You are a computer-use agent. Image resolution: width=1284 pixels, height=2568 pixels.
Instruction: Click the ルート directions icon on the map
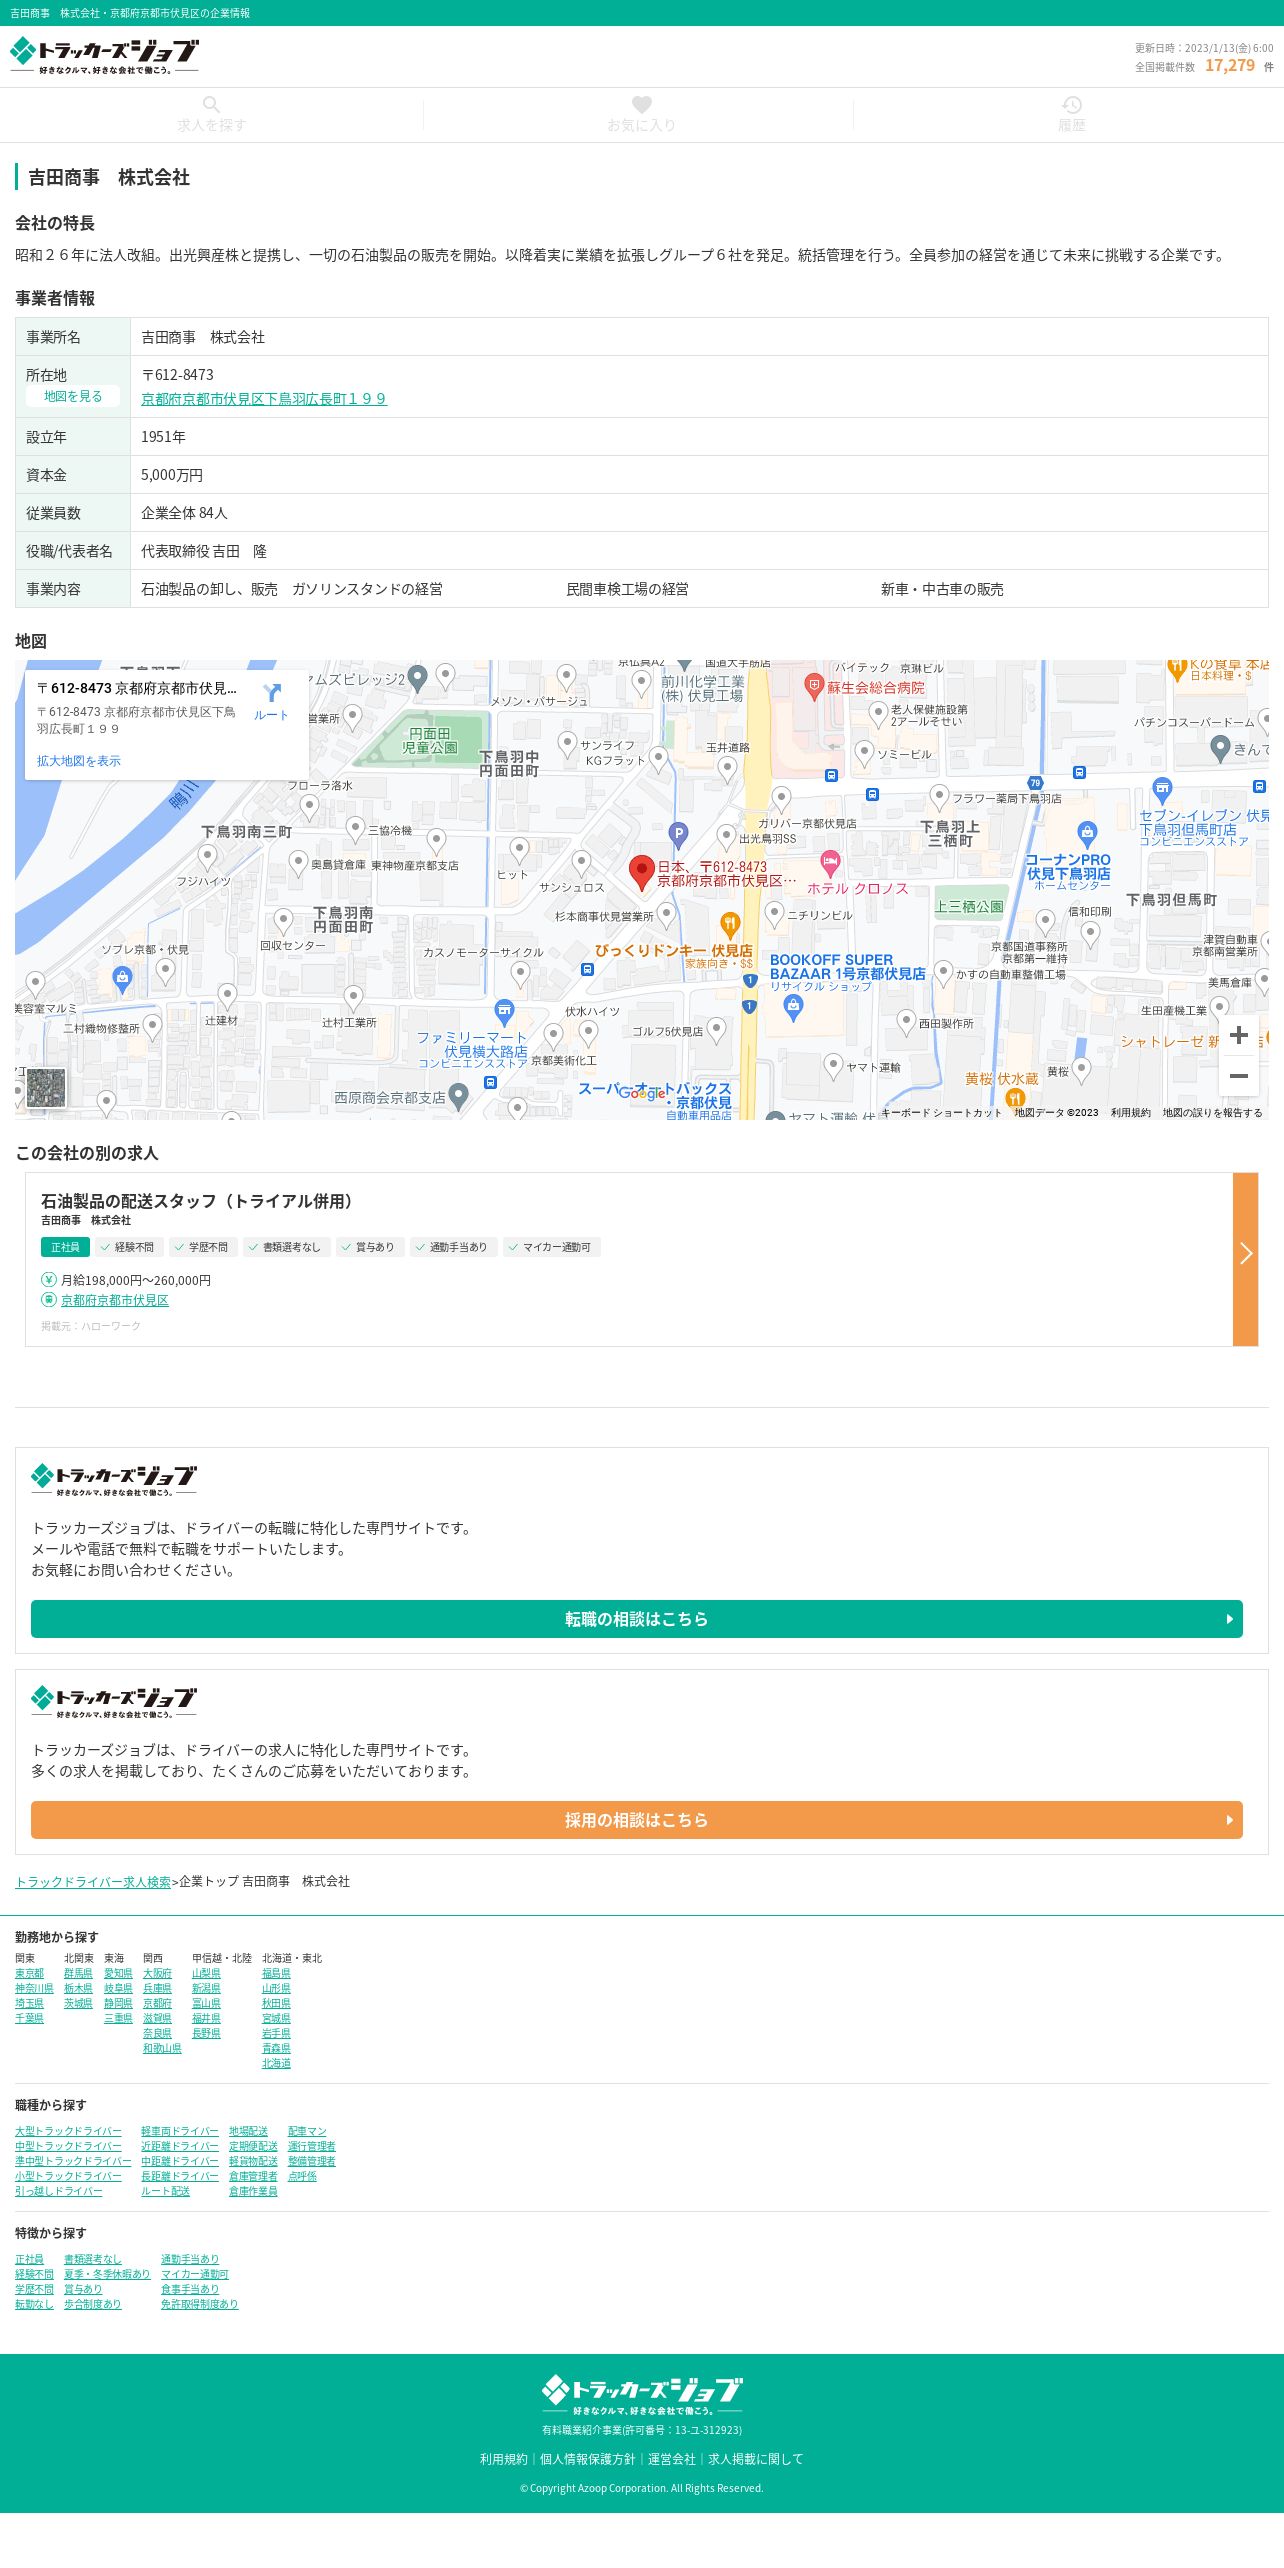click(271, 701)
